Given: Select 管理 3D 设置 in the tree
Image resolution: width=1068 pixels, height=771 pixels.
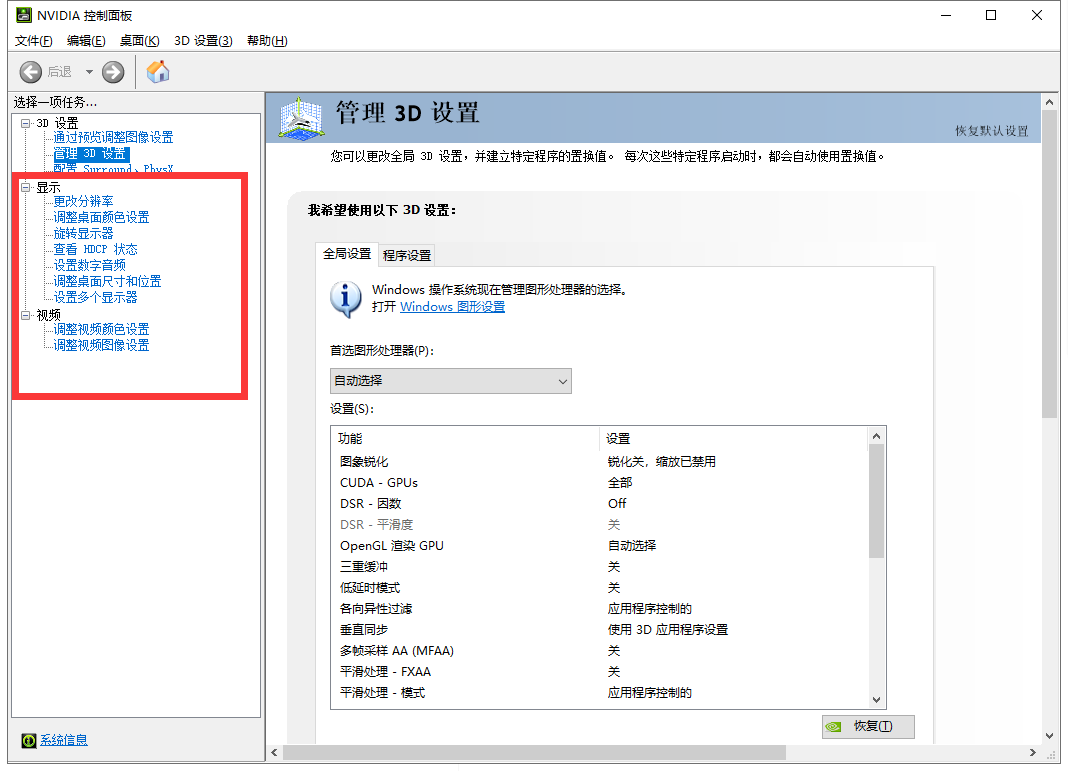Looking at the screenshot, I should [x=91, y=154].
